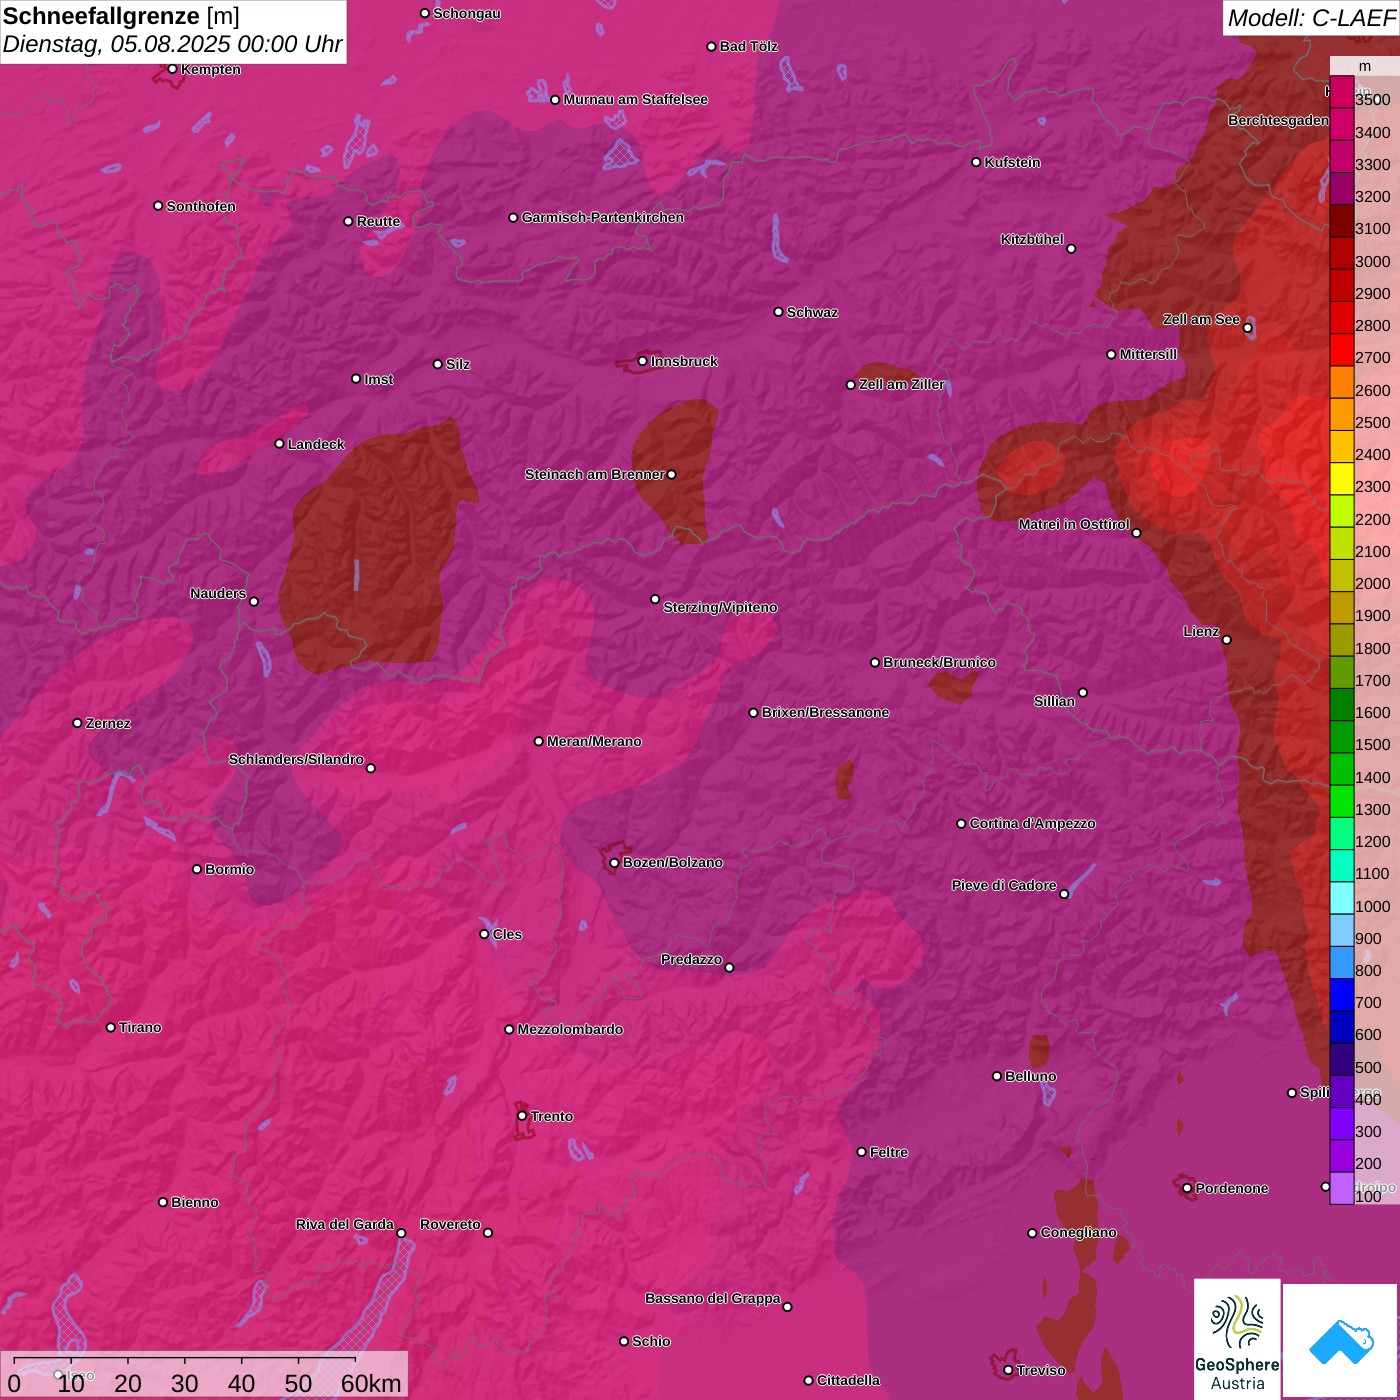Click the Bad Tölz town marker
1400x1400 pixels.
(x=711, y=47)
